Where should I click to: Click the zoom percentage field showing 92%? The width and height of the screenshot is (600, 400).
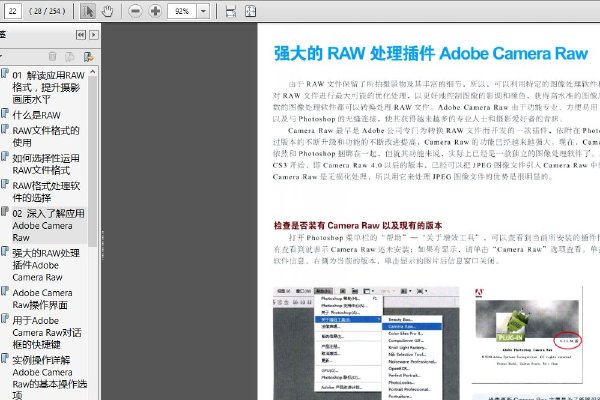tap(182, 11)
